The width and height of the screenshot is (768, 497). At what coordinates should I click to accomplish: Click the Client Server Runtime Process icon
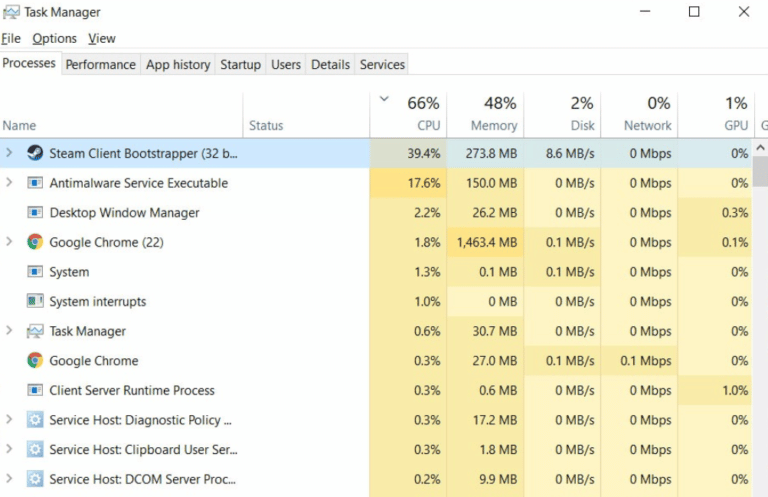[x=35, y=390]
